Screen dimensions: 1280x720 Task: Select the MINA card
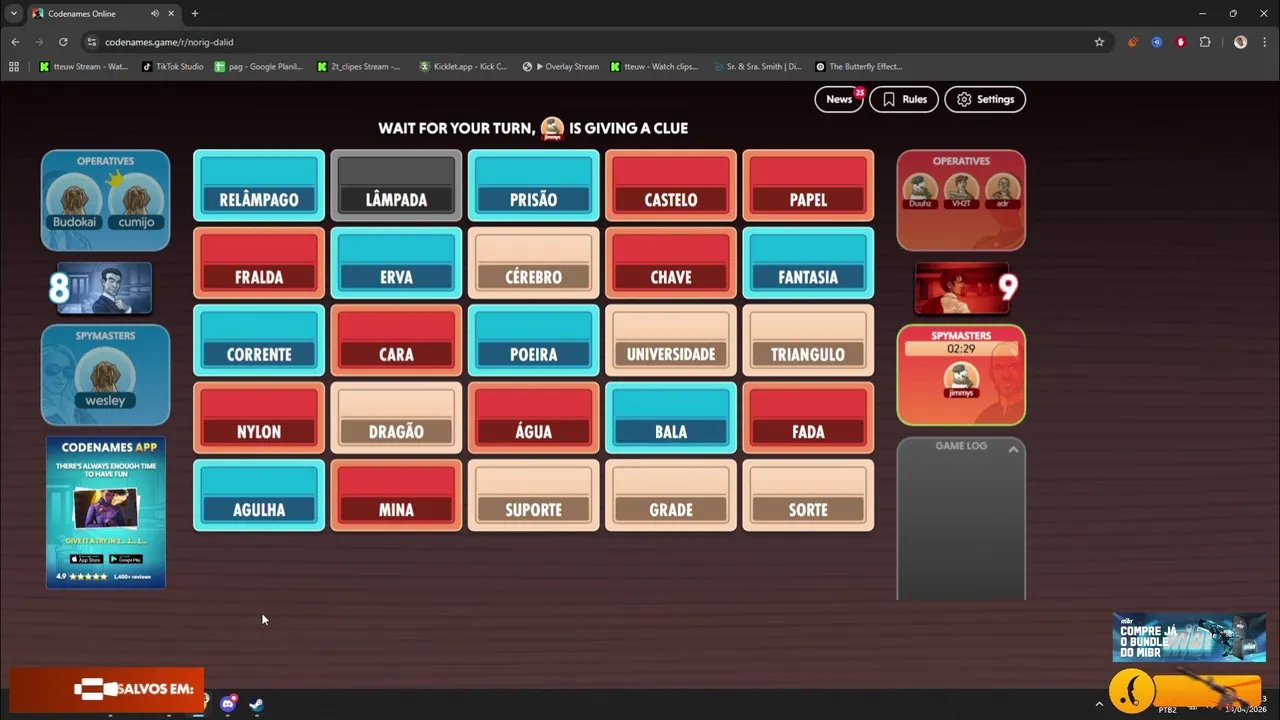pyautogui.click(x=396, y=495)
